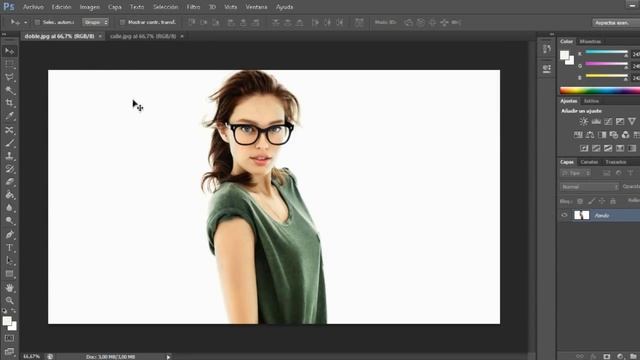Change screen mode icon in toolbox
640x360 pixels.
(x=9, y=351)
